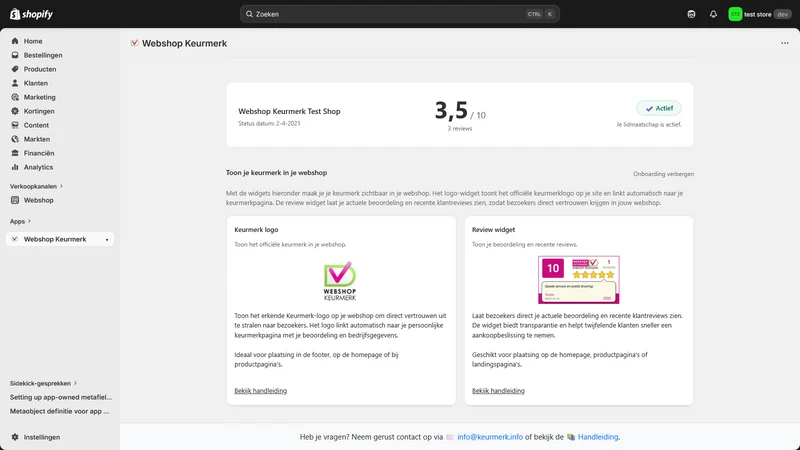Click the Markten globe icon
Screen dimensions: 800x450
pos(15,139)
